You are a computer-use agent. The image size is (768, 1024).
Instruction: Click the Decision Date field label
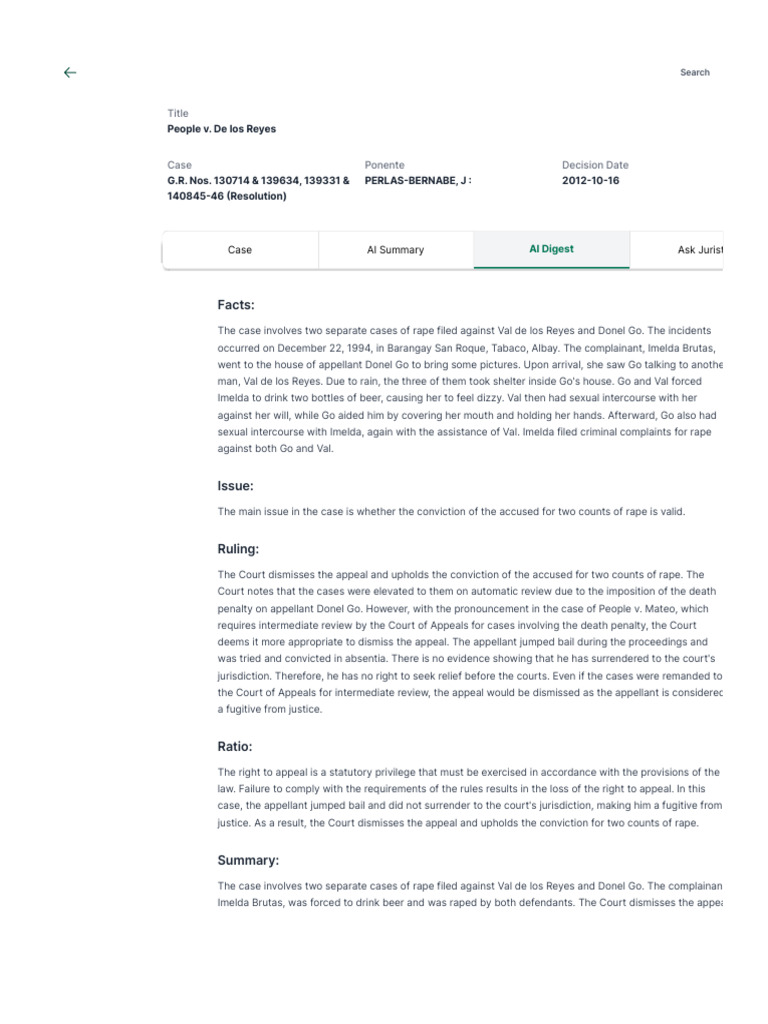point(595,165)
